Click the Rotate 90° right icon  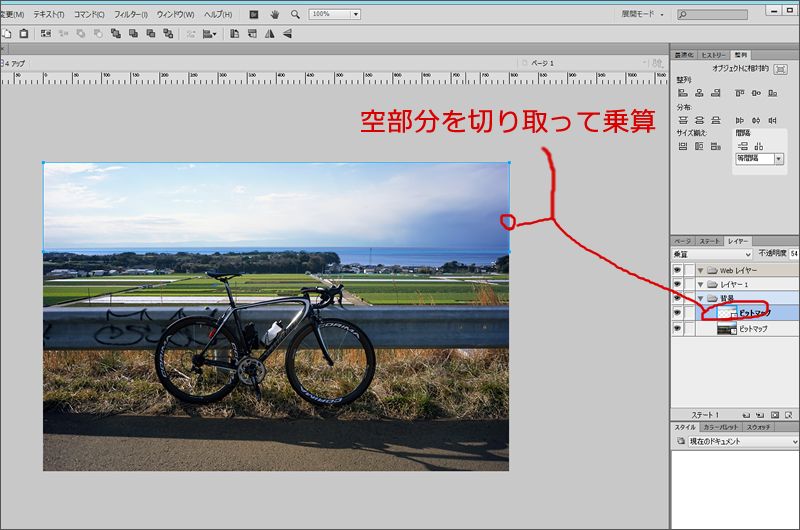[x=252, y=34]
